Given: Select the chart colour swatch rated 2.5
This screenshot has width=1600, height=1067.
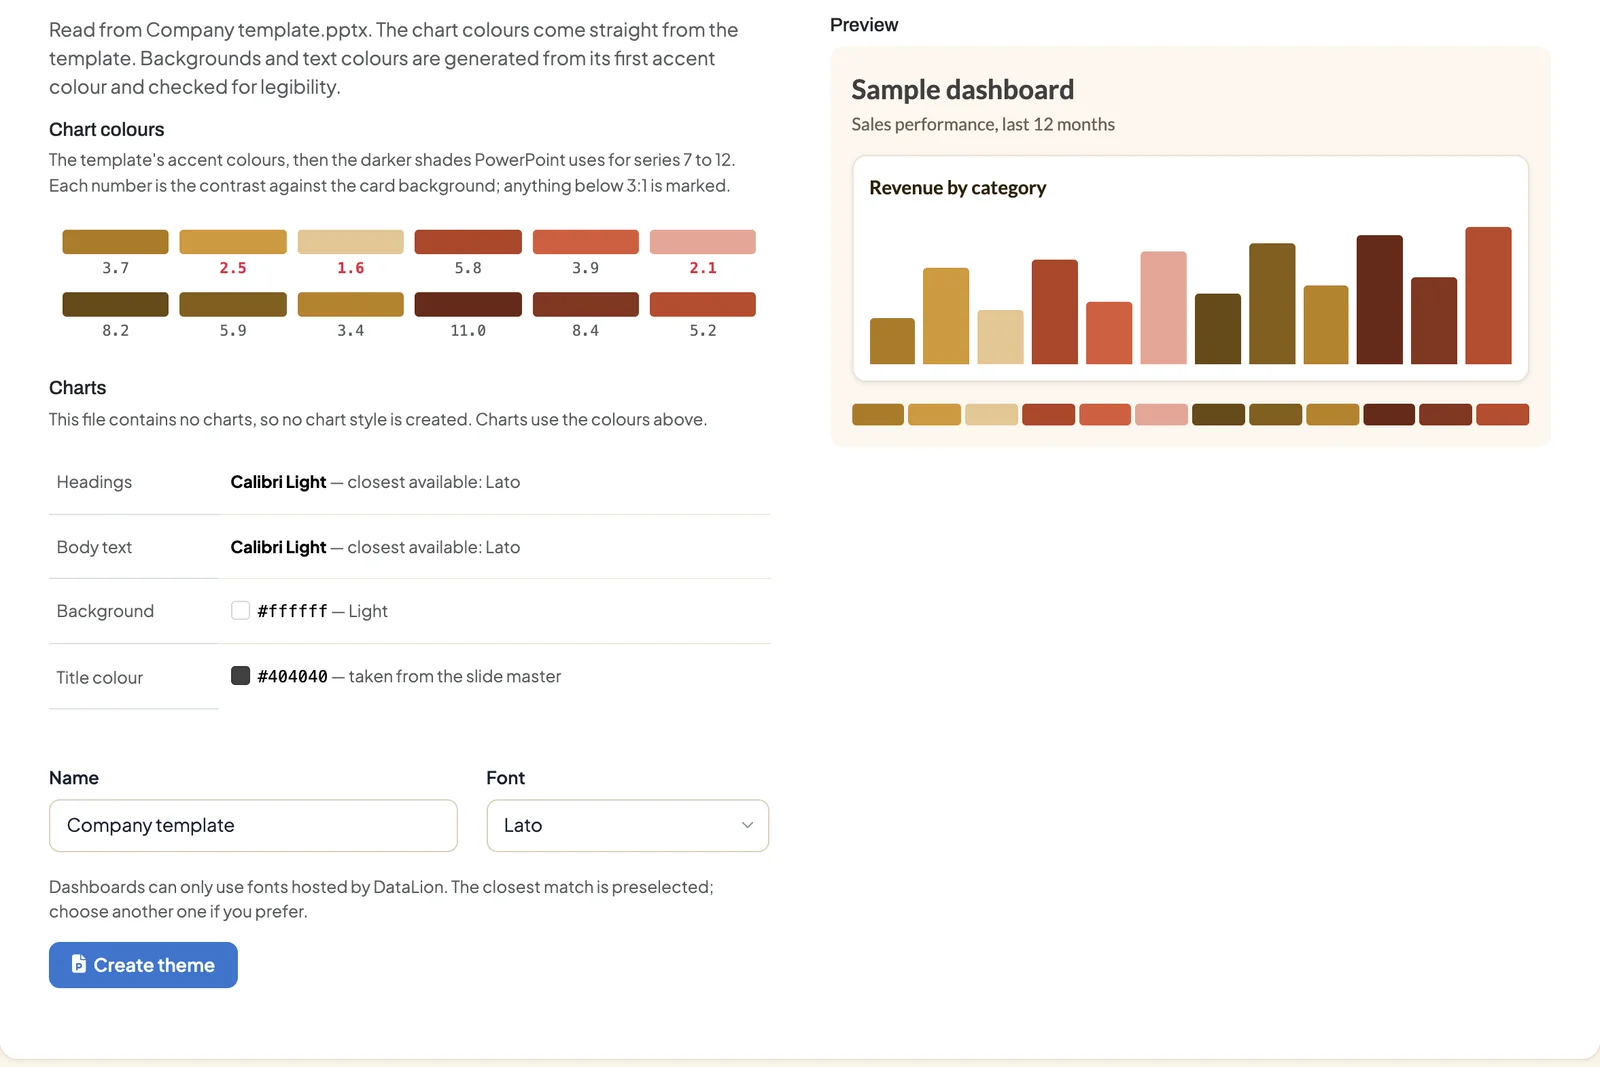Looking at the screenshot, I should click(x=233, y=242).
